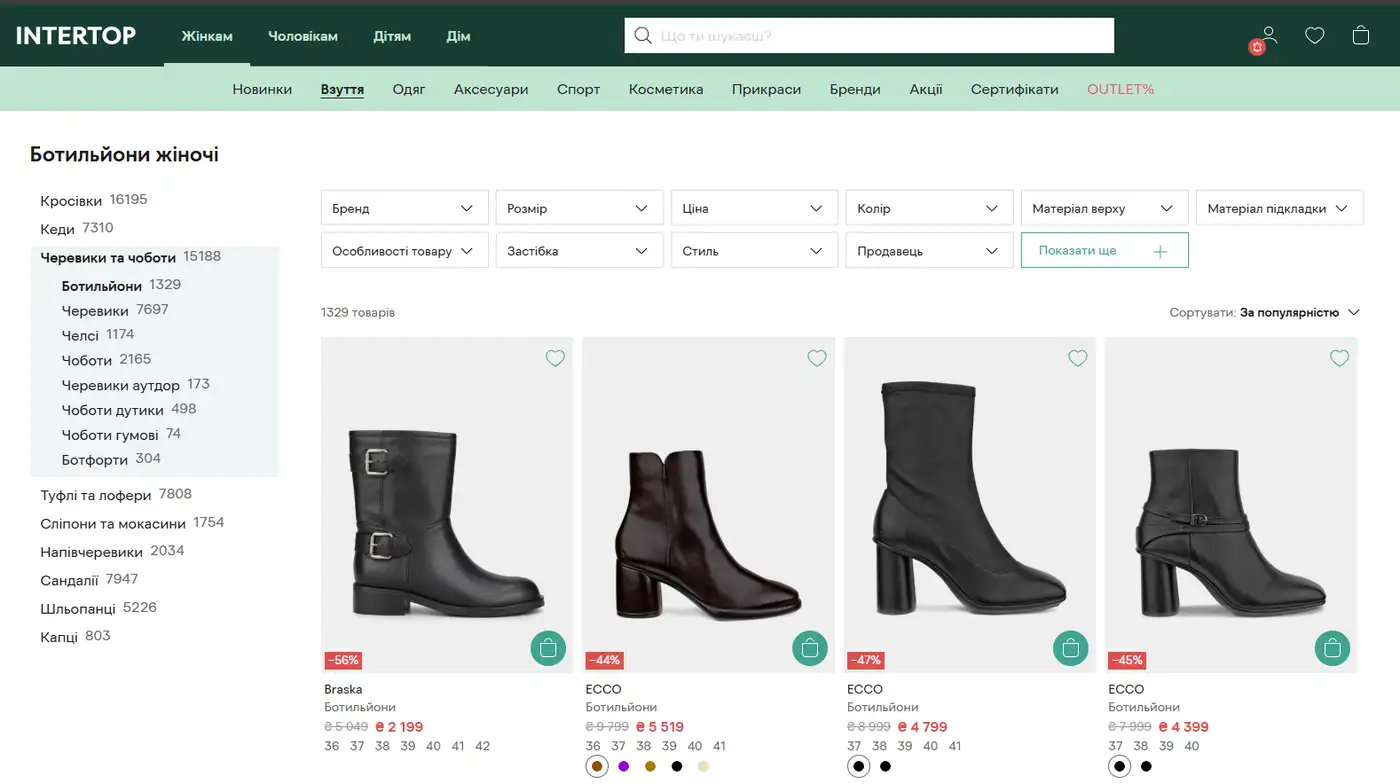Select the beige color swatch on ECCO boots
The width and height of the screenshot is (1400, 784).
[x=703, y=767]
